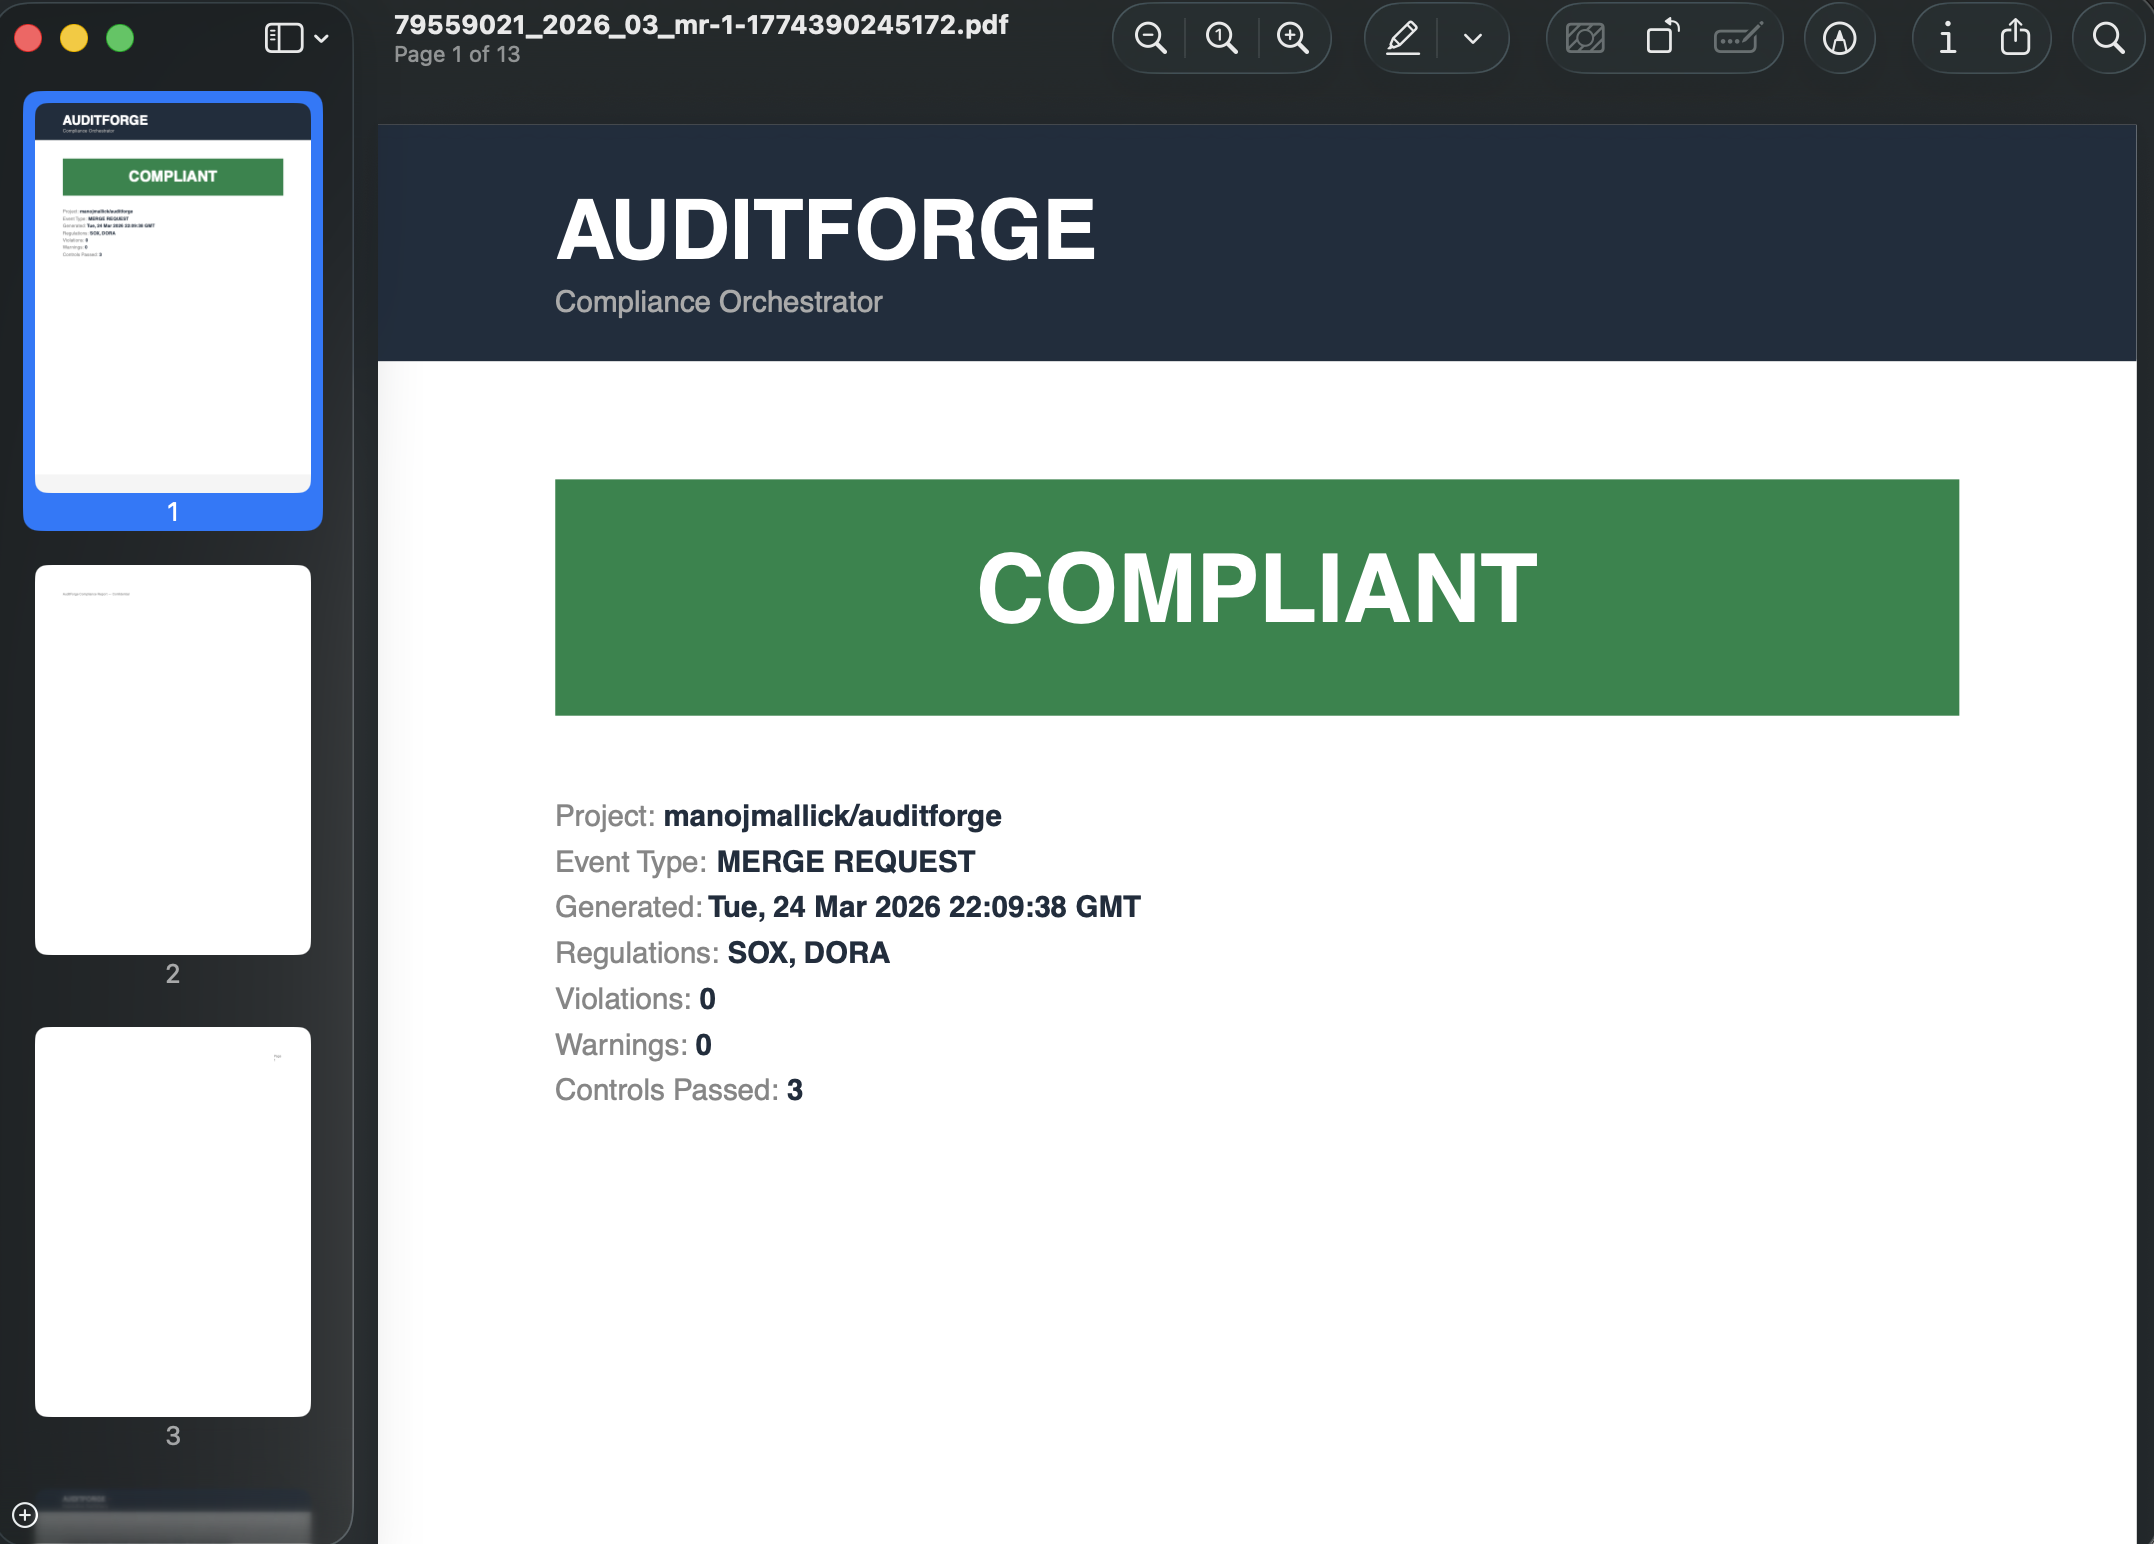Open the Search magnifier in toolbar

(x=2108, y=39)
